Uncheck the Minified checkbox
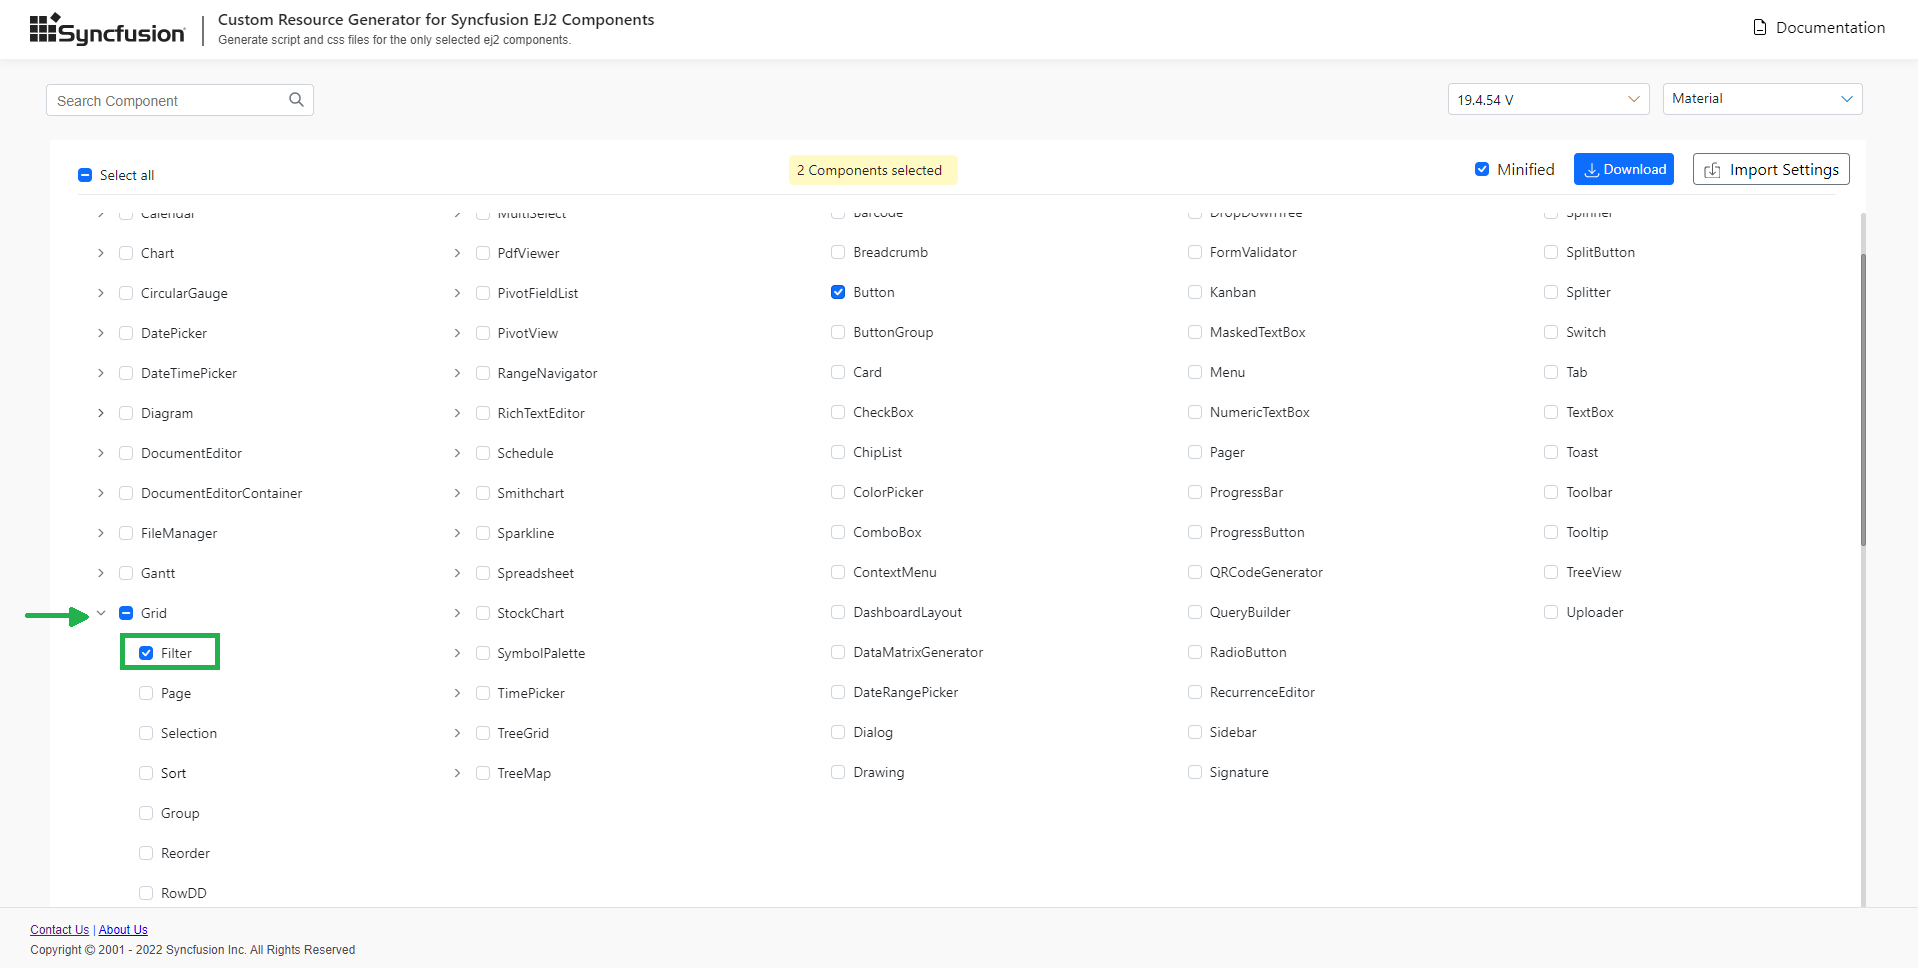 (x=1482, y=169)
